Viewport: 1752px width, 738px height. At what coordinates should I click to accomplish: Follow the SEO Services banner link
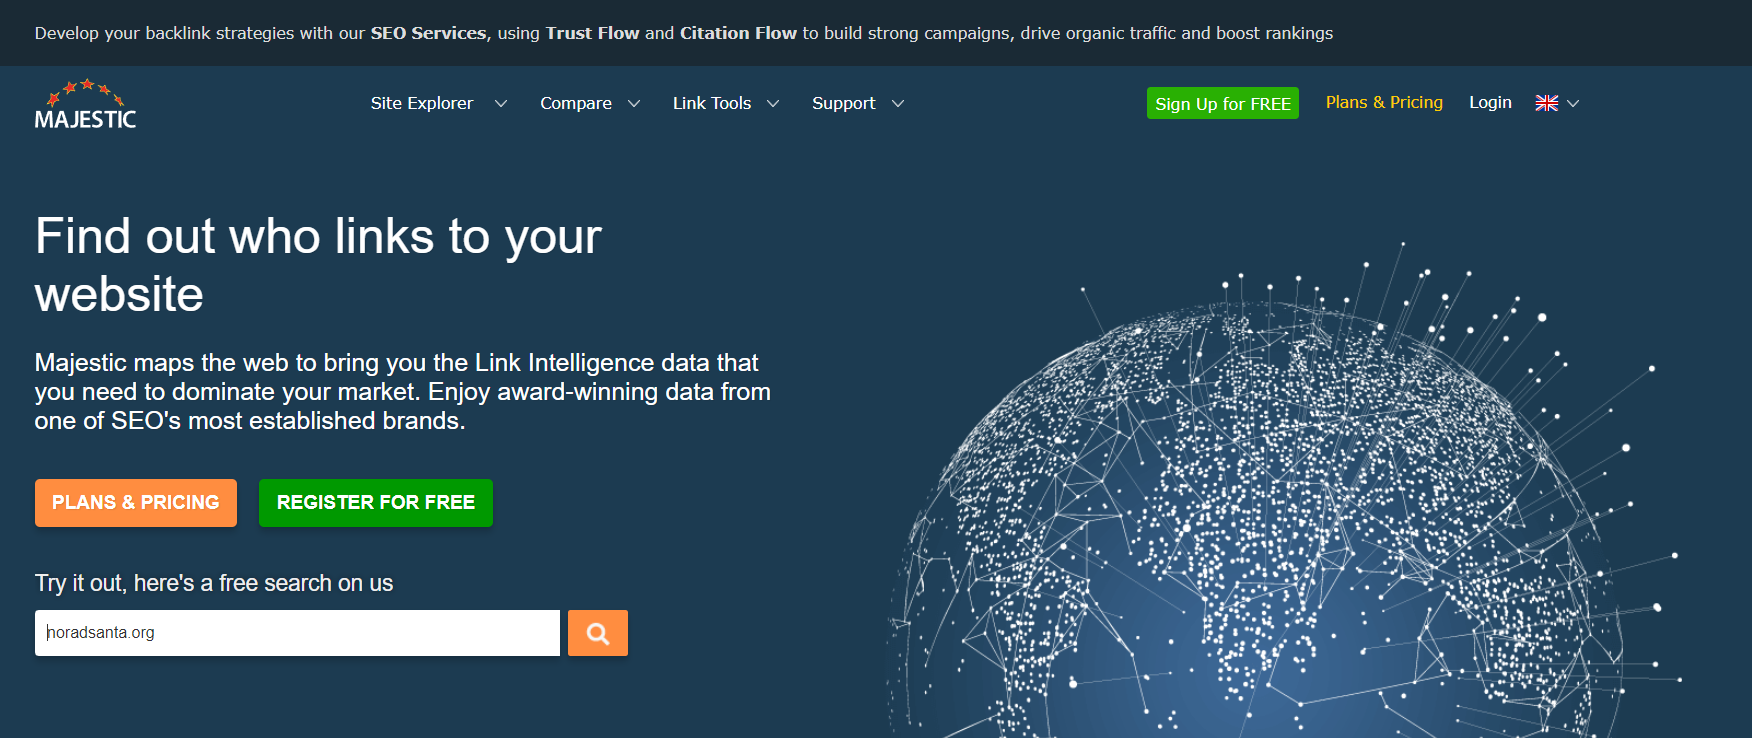pos(428,33)
